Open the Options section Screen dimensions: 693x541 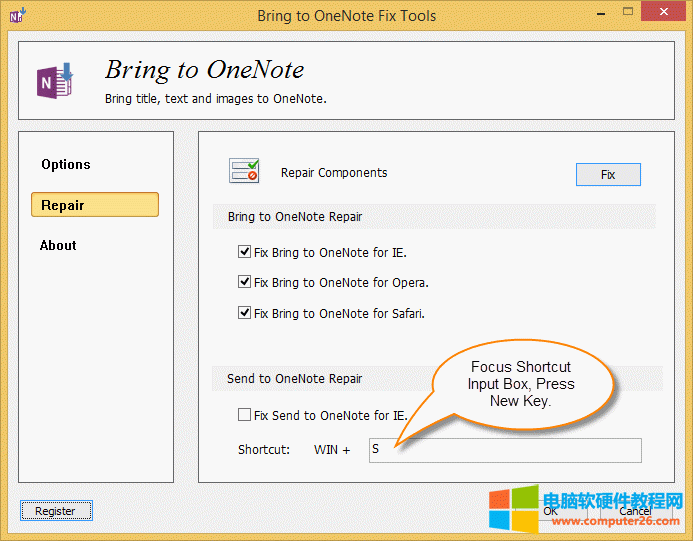(x=66, y=165)
